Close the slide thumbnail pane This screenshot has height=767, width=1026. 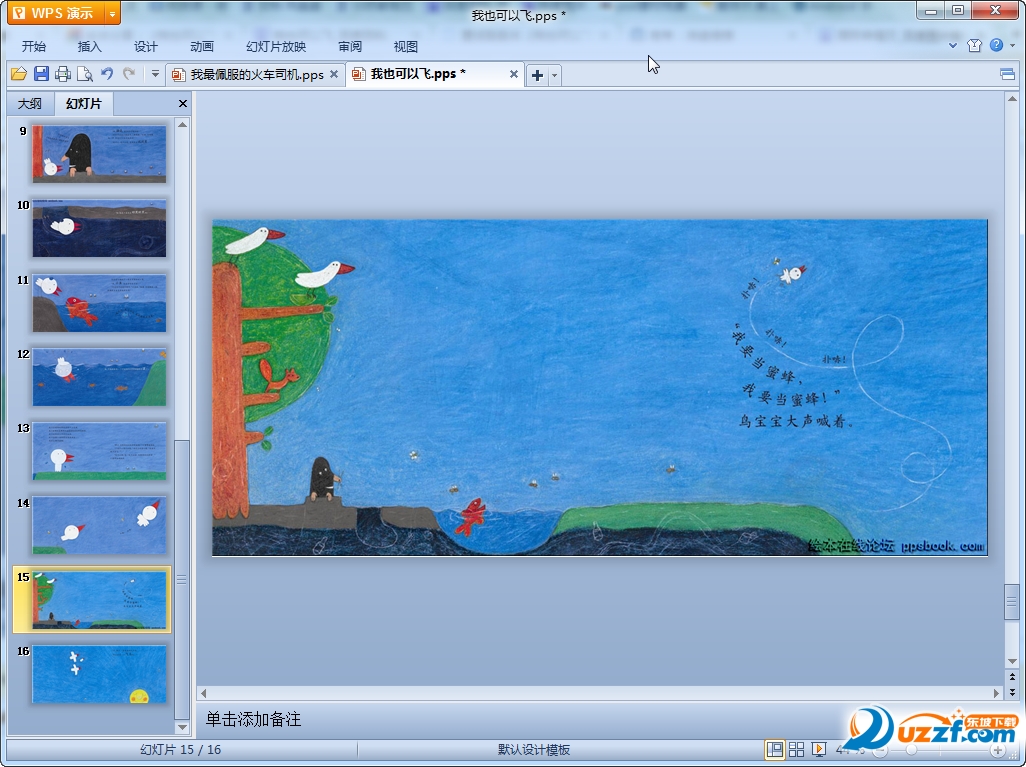coord(183,103)
